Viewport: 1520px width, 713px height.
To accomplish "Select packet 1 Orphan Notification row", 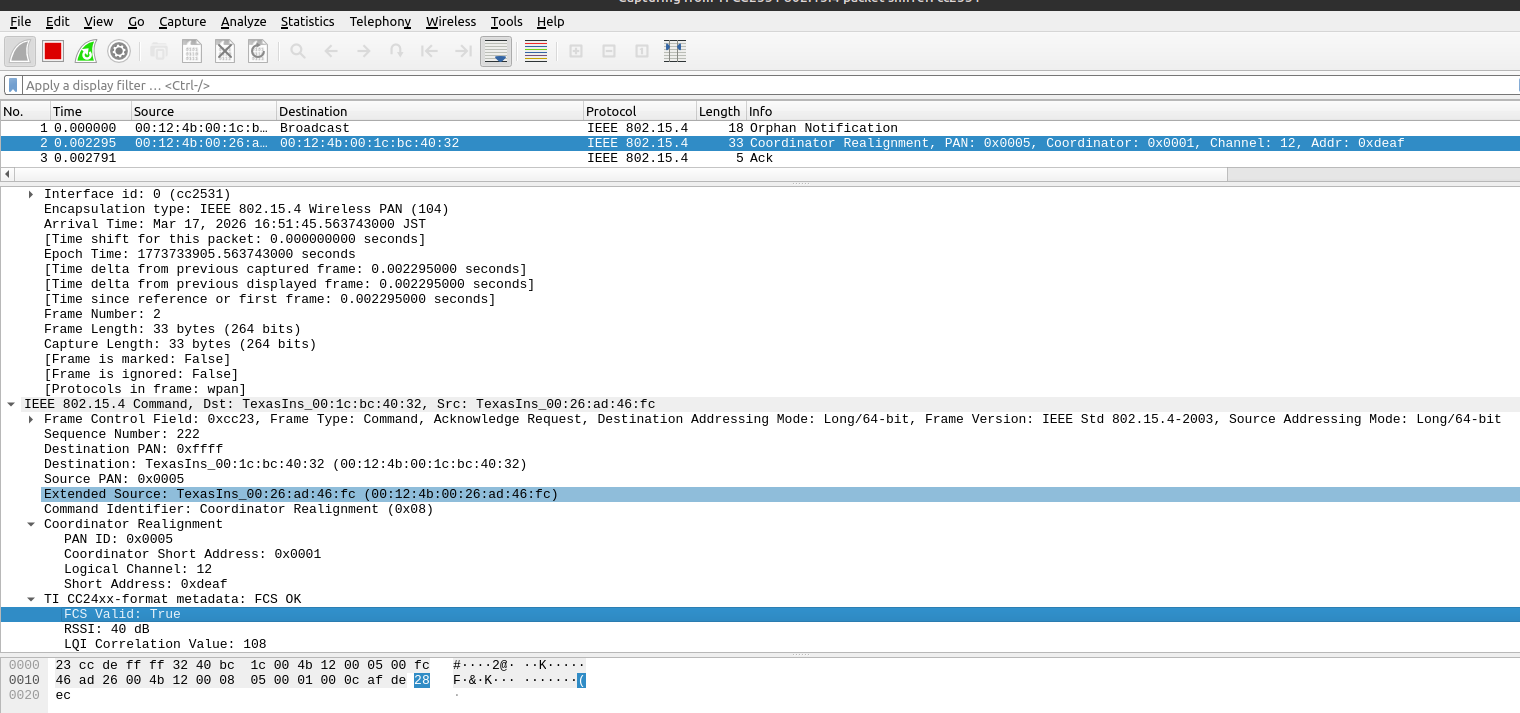I will tap(760, 128).
